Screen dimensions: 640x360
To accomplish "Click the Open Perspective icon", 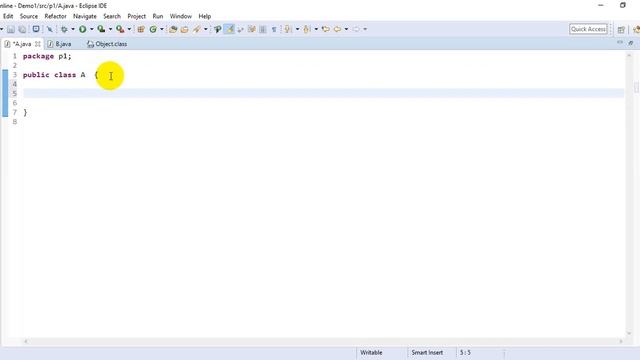I will (x=621, y=29).
